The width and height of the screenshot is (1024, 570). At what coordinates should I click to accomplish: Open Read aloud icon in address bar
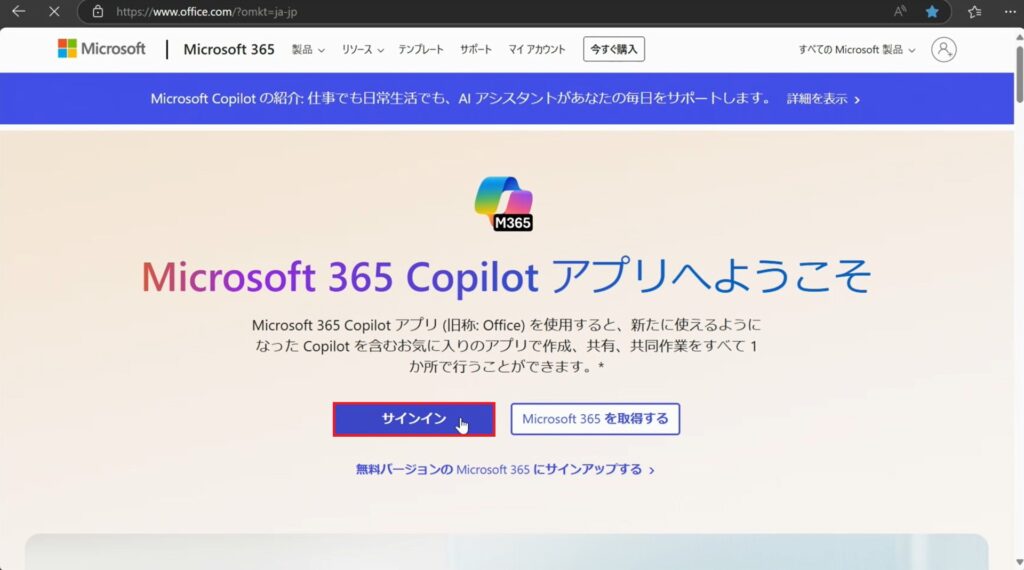pos(900,11)
